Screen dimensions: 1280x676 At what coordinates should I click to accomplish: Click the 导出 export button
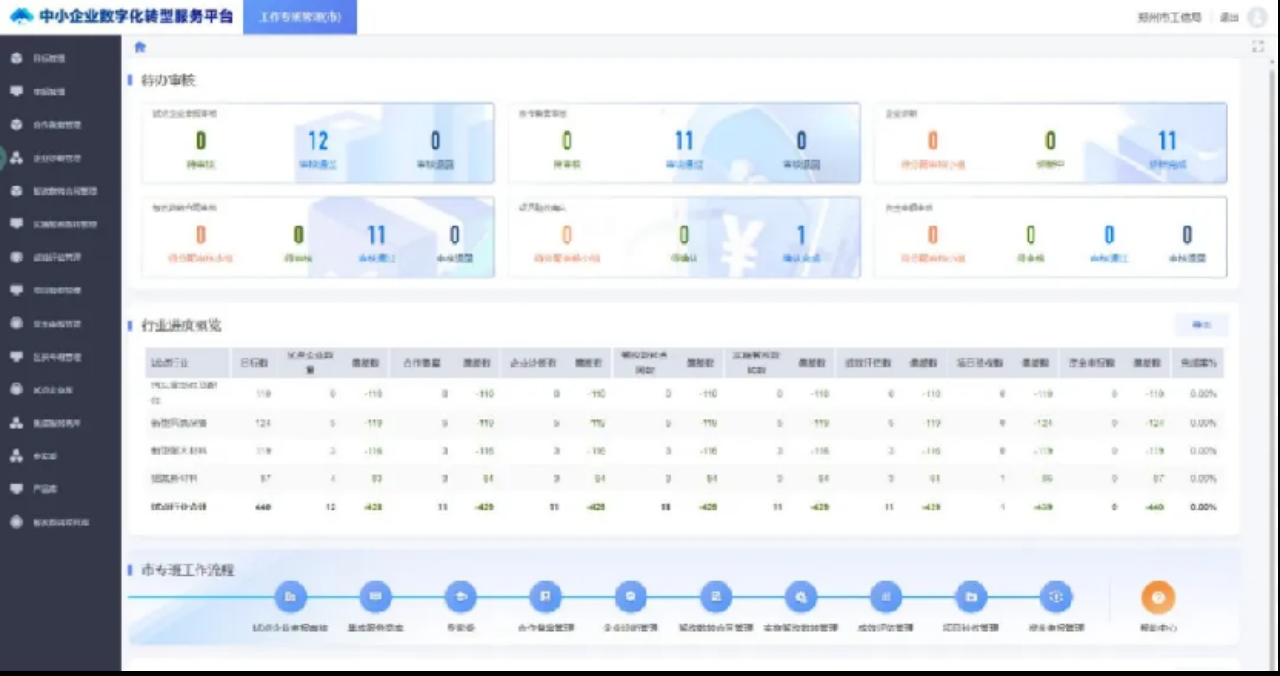(1201, 325)
